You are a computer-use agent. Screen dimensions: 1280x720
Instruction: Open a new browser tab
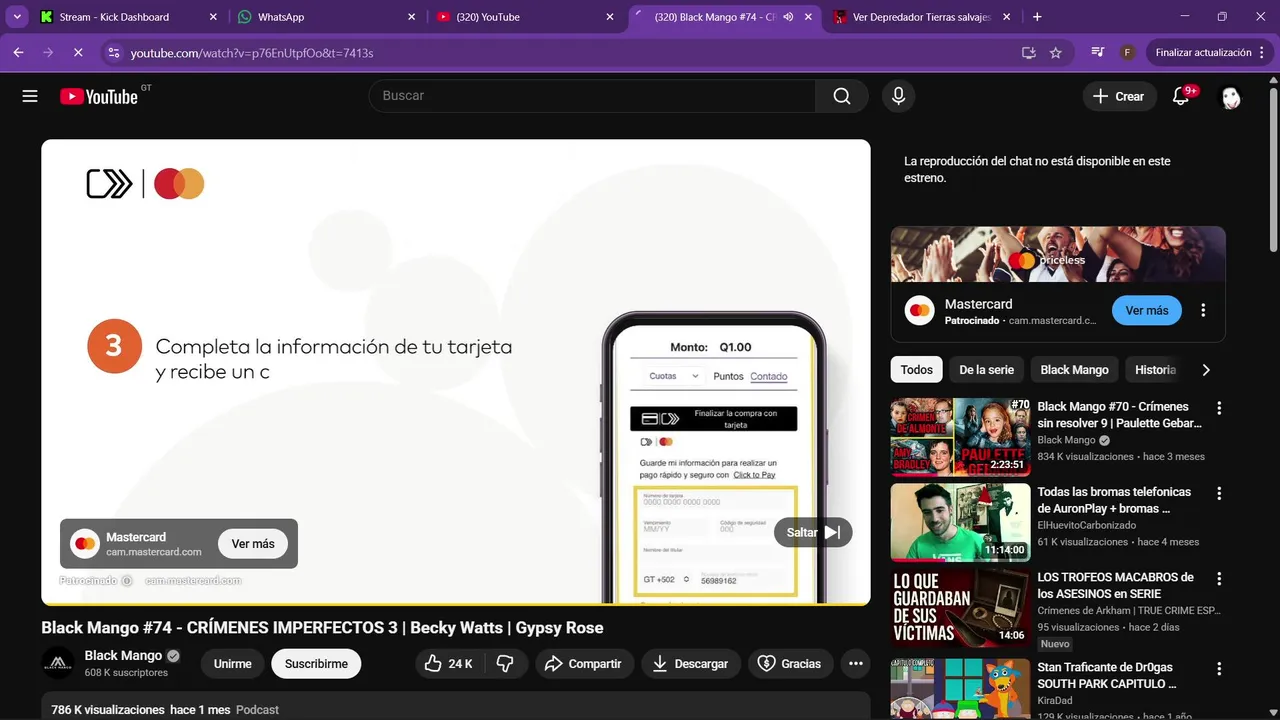coord(1037,17)
